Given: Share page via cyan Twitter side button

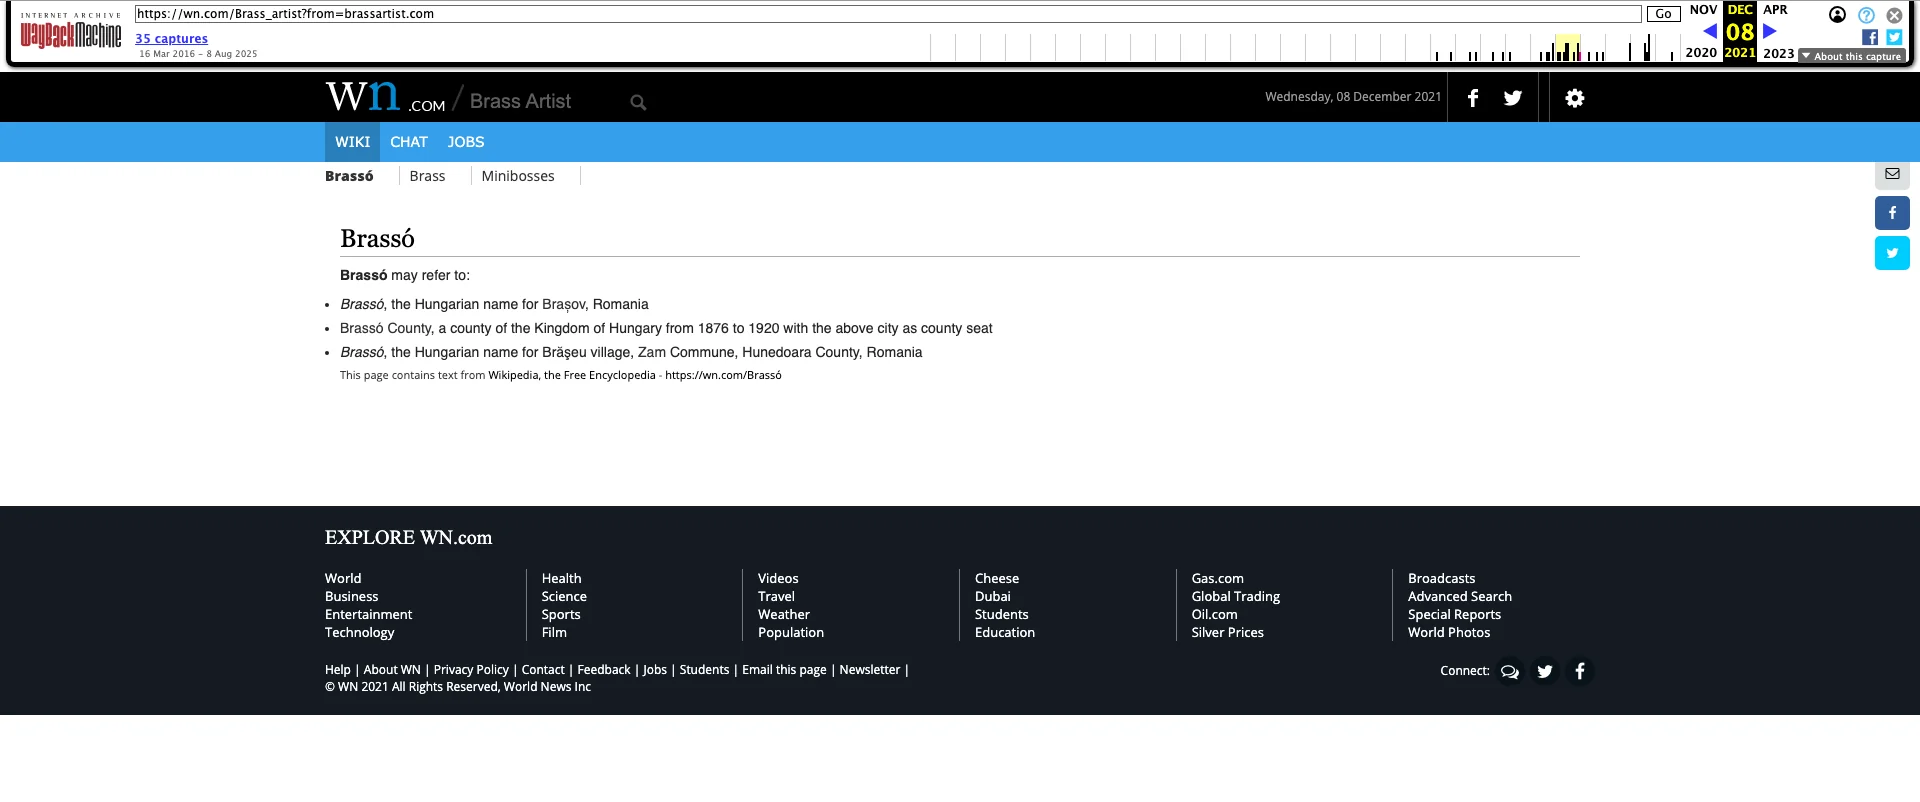Looking at the screenshot, I should coord(1891,253).
